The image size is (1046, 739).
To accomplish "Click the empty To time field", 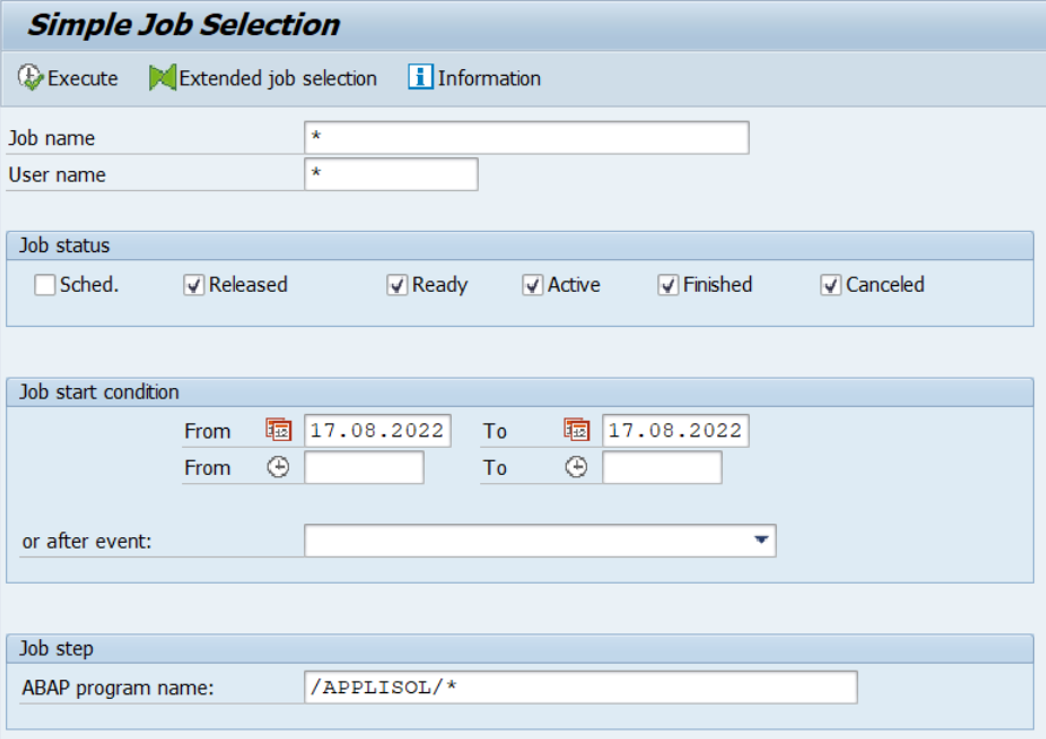I will (x=662, y=467).
